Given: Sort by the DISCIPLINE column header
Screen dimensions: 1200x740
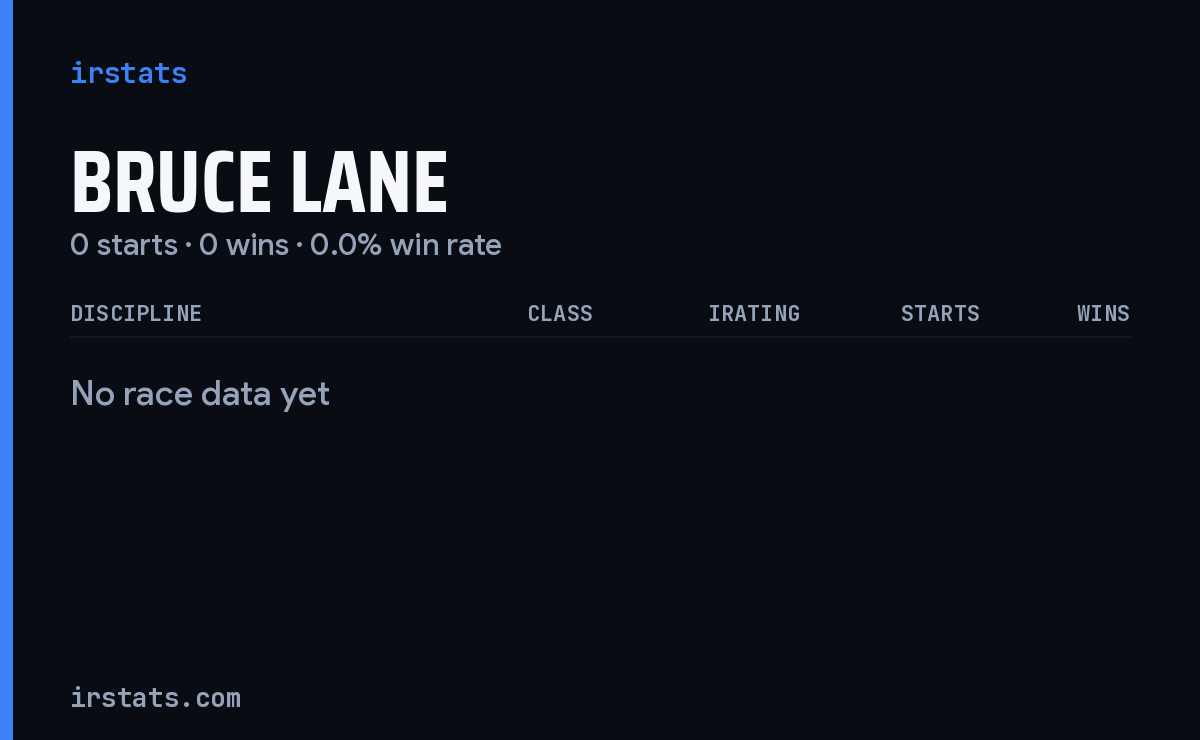Looking at the screenshot, I should tap(136, 314).
